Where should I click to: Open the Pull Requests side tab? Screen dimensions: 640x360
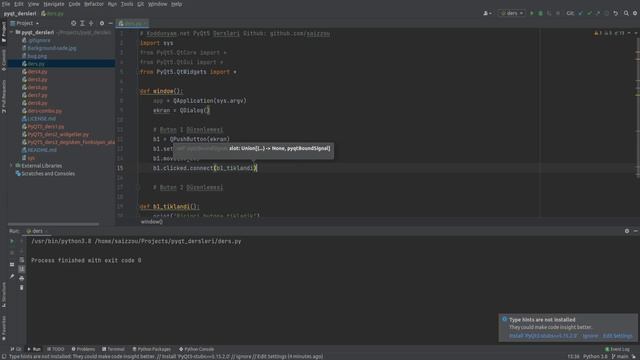click(x=4, y=96)
